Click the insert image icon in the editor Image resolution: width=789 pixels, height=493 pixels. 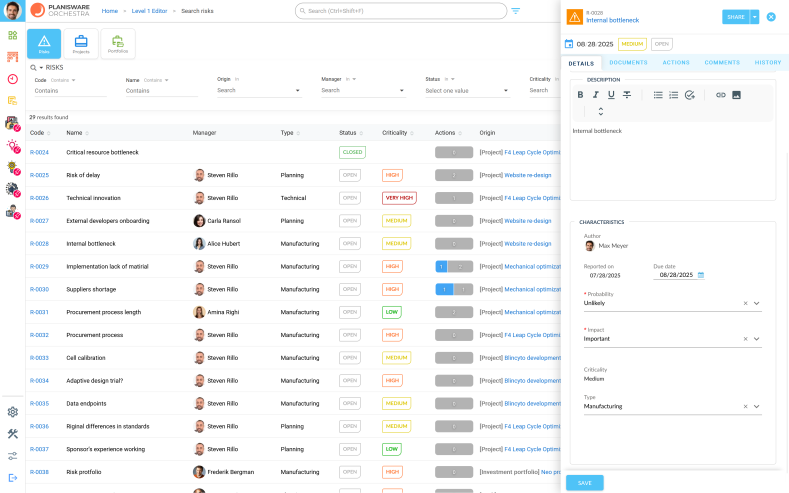click(736, 95)
